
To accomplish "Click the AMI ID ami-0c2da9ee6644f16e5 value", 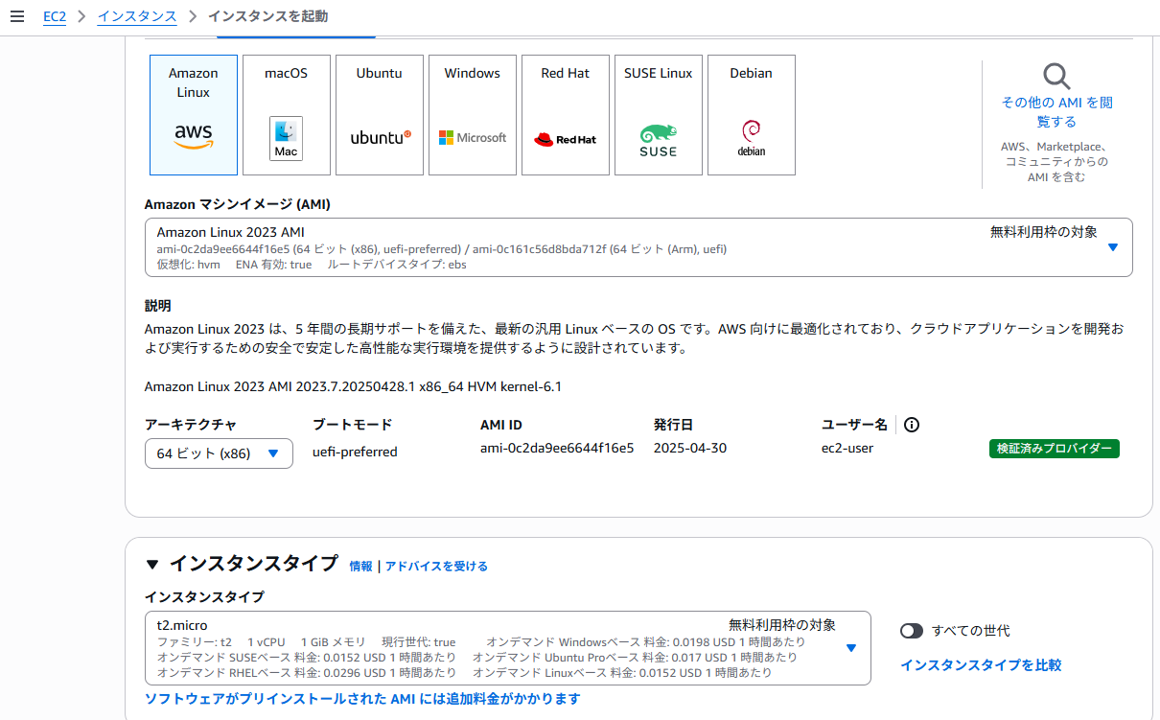I will 557,448.
